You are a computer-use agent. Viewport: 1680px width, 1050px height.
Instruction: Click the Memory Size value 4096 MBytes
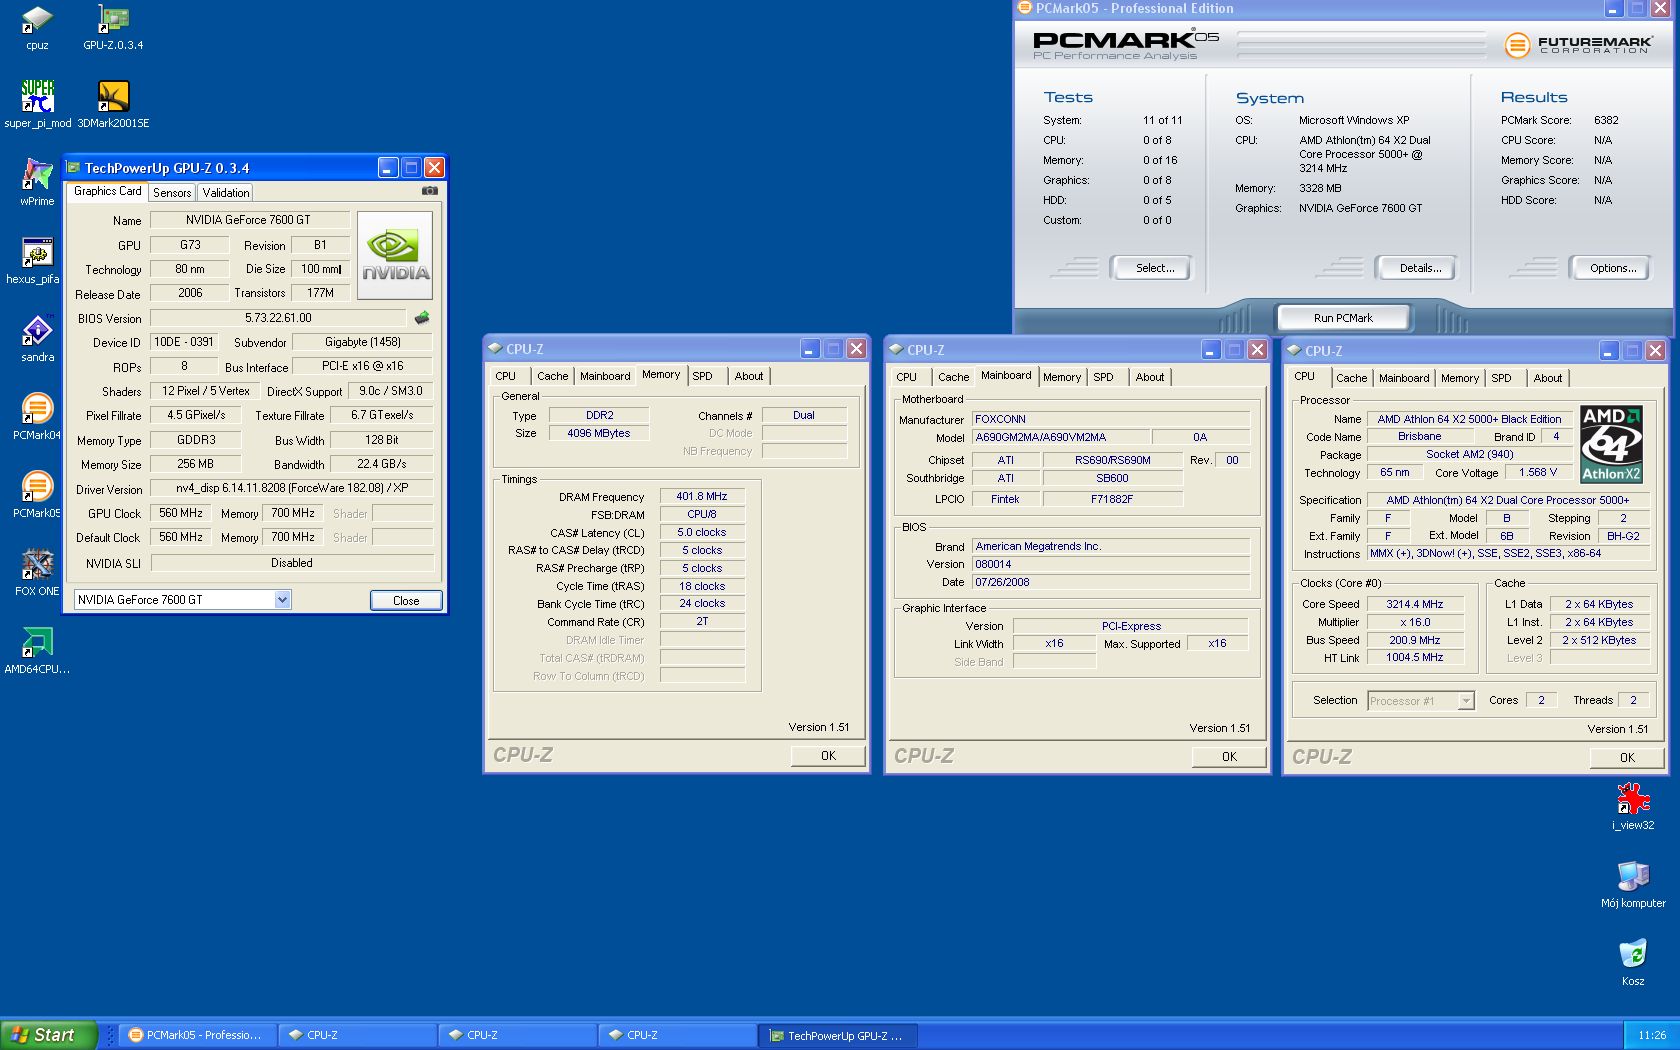pyautogui.click(x=599, y=433)
